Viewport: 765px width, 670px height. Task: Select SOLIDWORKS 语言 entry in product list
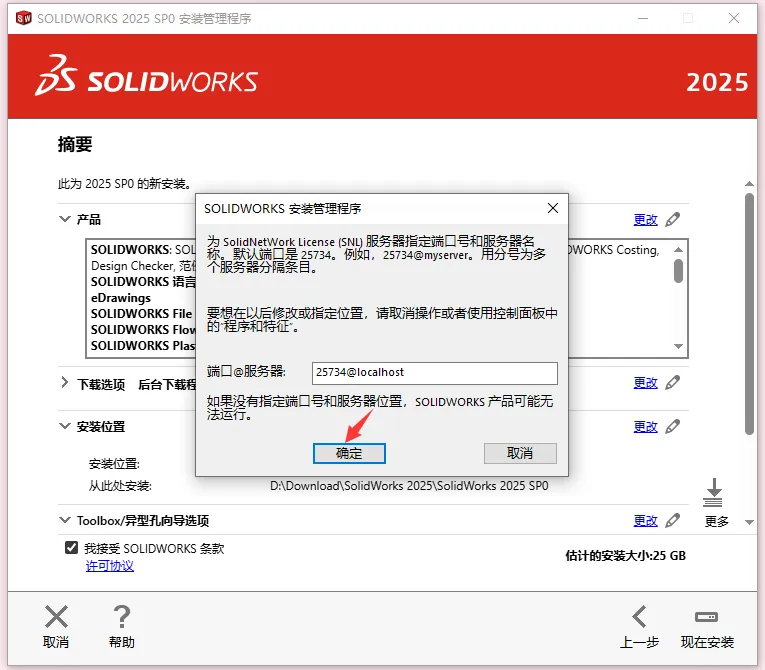(143, 282)
